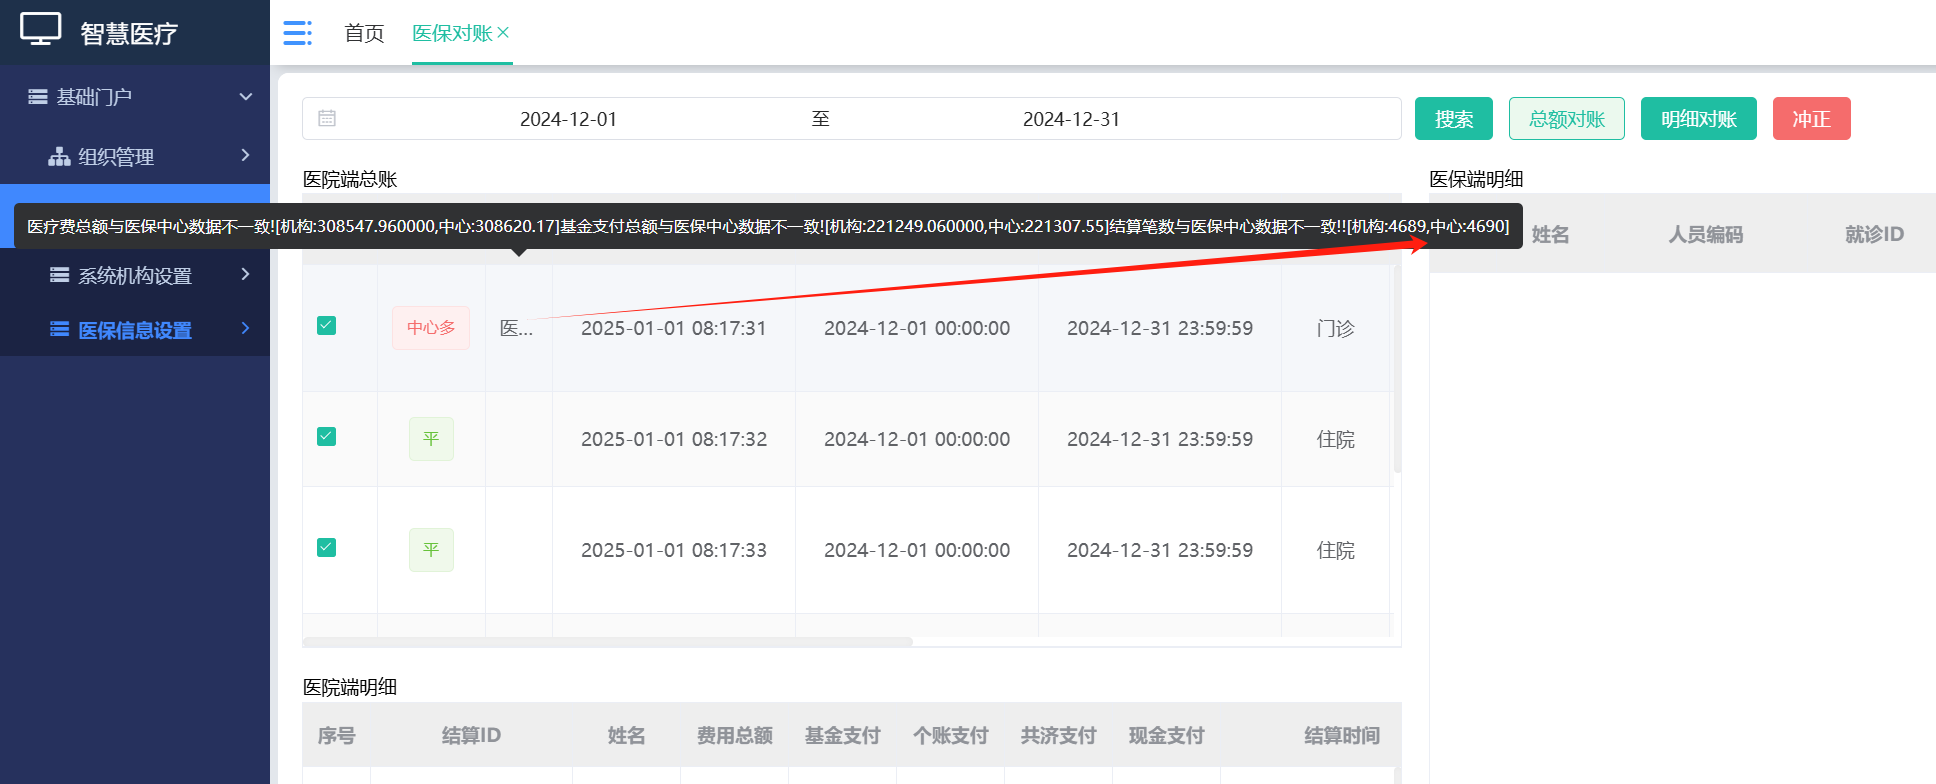1936x784 pixels.
Task: Switch to the 首页 tab
Action: pos(364,33)
